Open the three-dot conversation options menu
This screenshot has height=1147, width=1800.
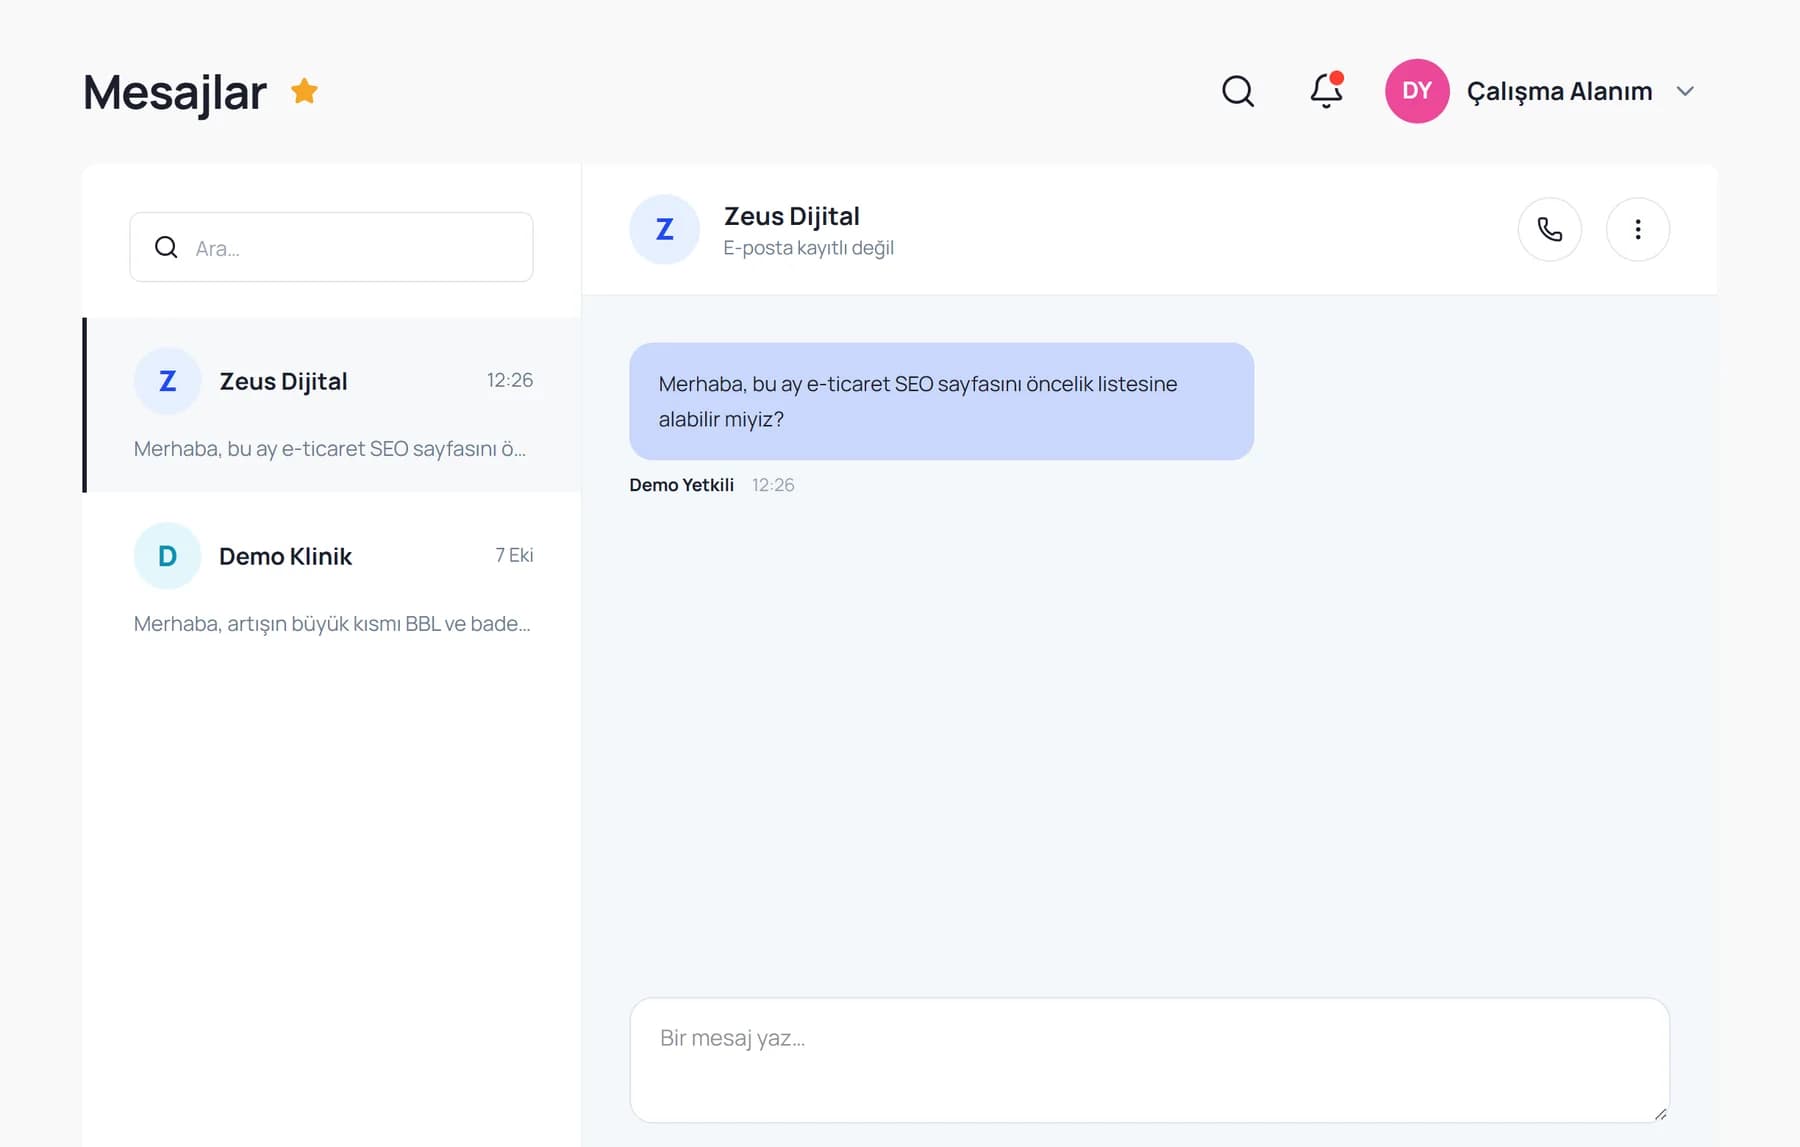pyautogui.click(x=1638, y=229)
